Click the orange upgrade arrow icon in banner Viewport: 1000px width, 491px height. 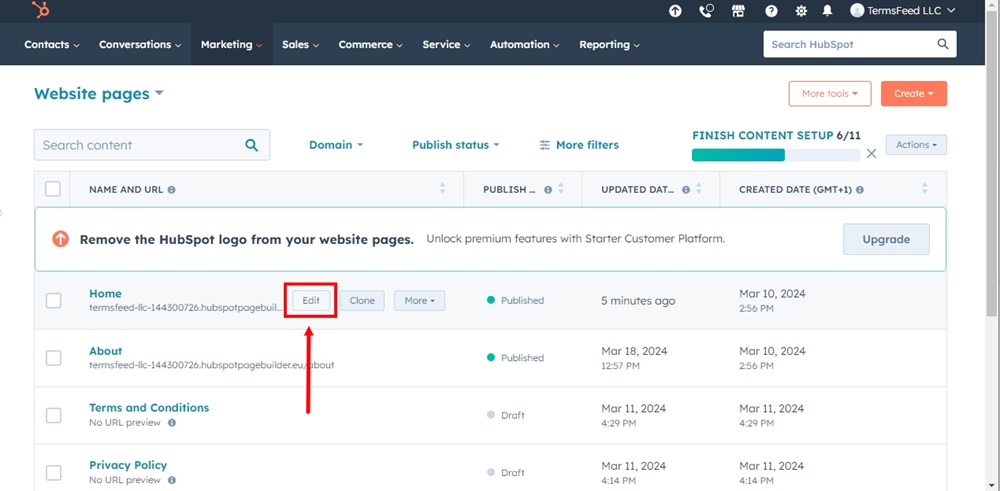[61, 239]
